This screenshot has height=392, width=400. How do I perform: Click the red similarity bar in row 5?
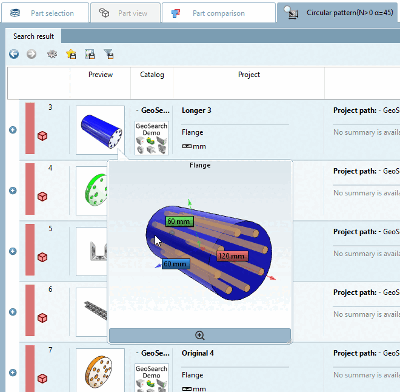click(x=30, y=250)
